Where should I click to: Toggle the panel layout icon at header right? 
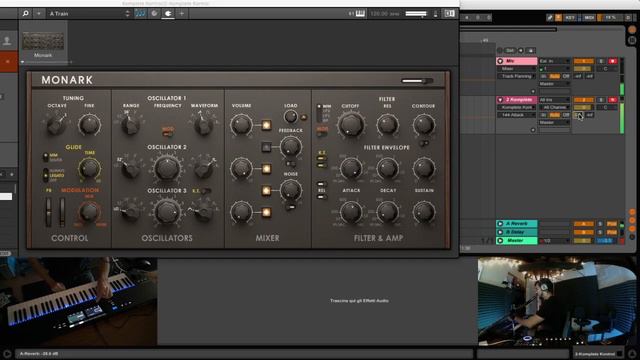(x=449, y=13)
